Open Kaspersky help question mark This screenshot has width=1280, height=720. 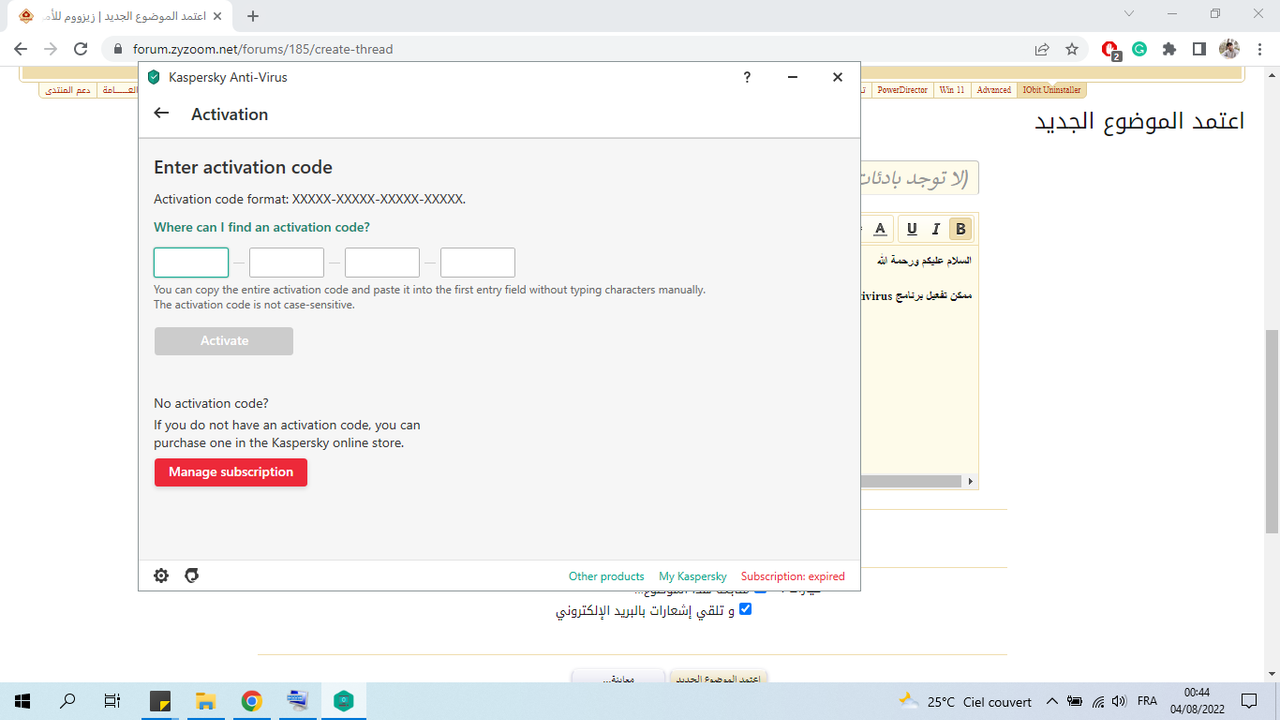coord(747,77)
